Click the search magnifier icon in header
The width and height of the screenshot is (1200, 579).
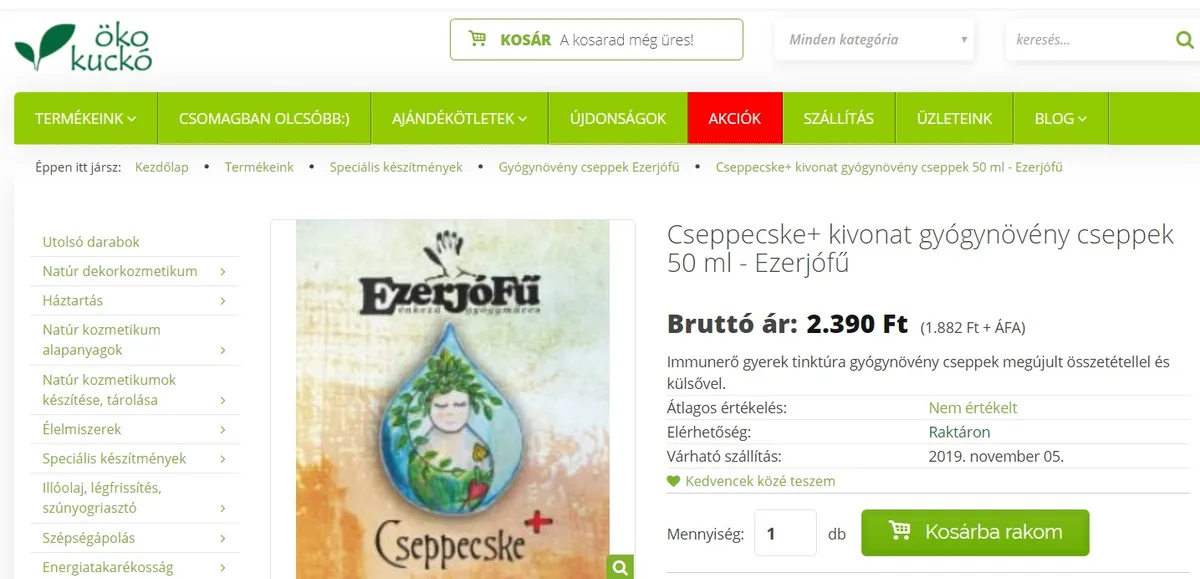[1185, 41]
